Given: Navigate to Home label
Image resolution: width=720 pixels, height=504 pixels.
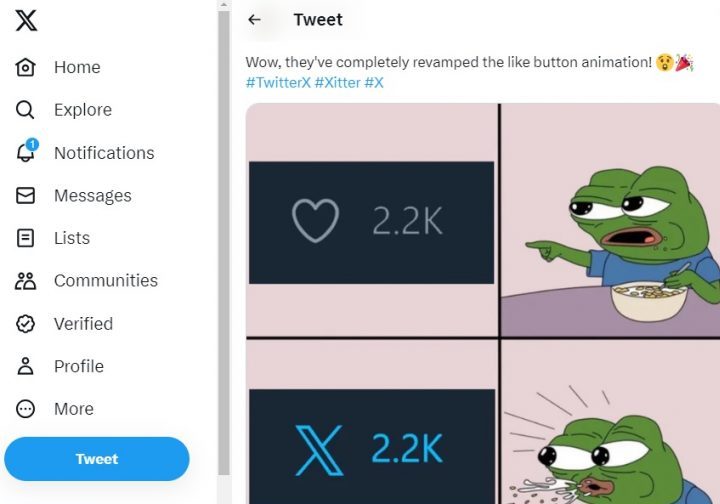Looking at the screenshot, I should coord(77,67).
